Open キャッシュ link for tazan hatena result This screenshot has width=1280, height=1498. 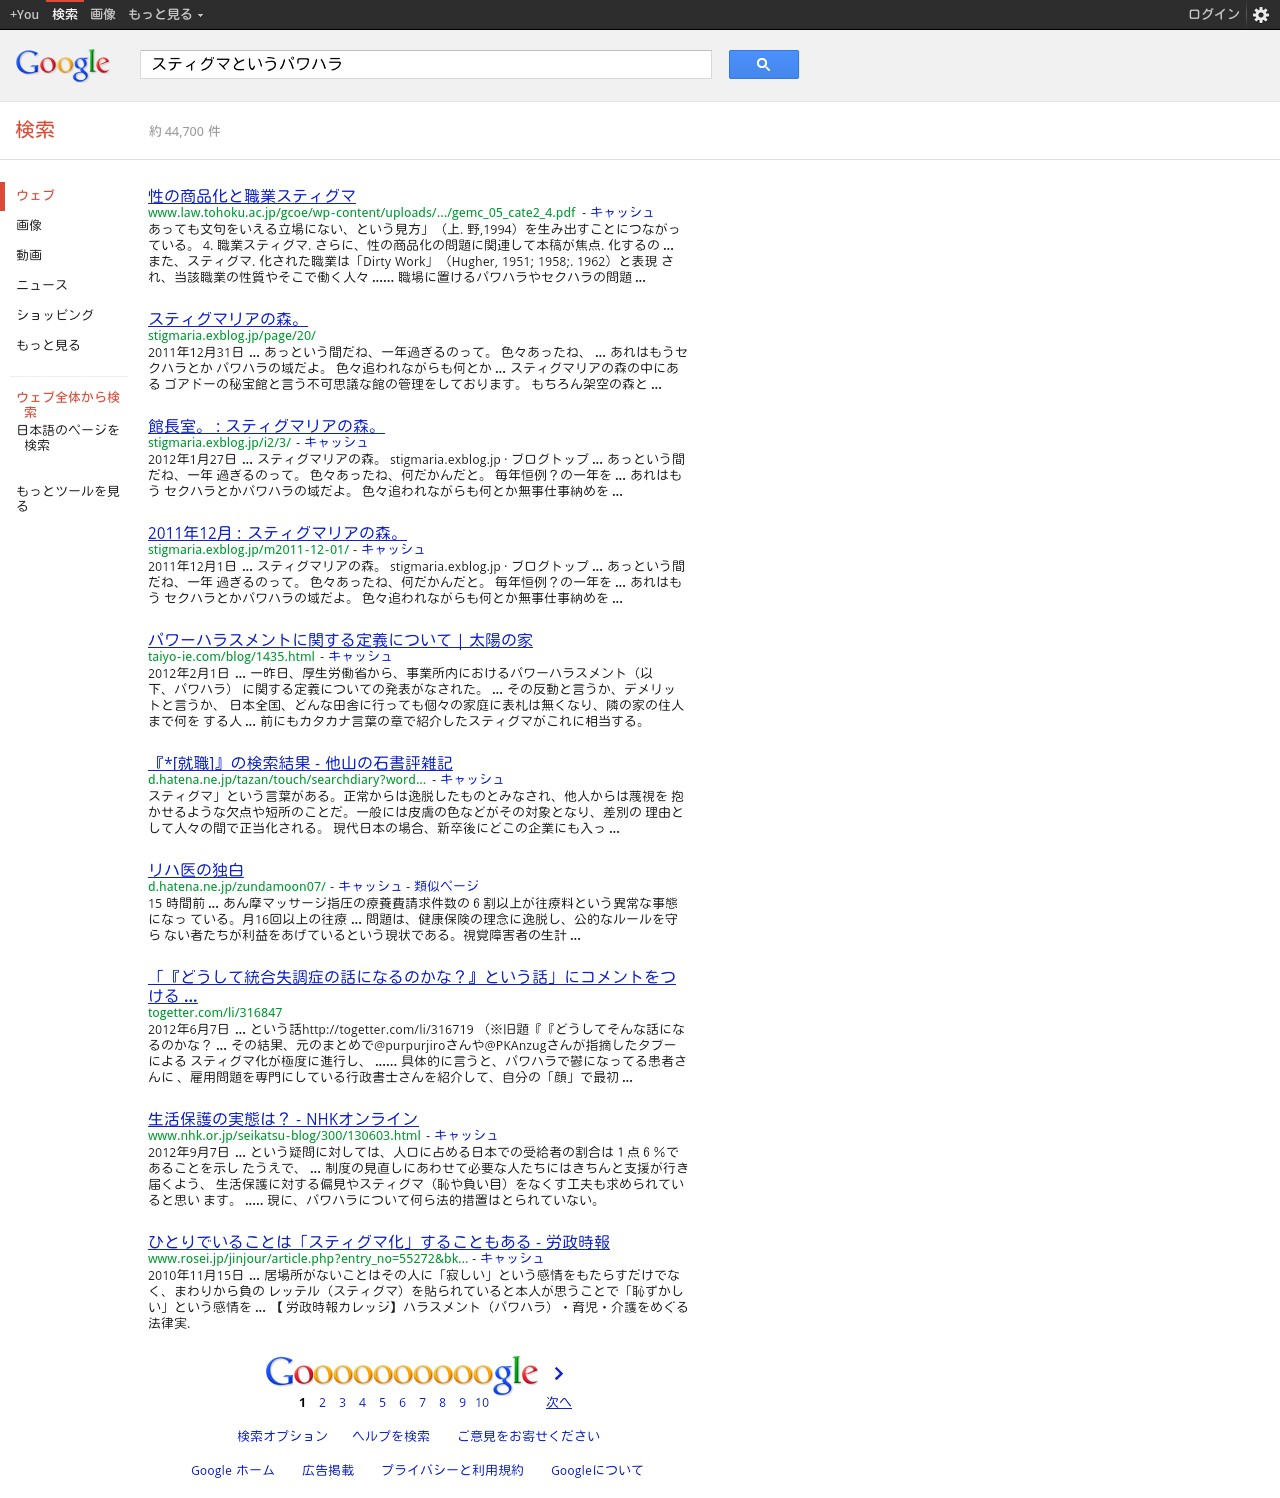[472, 779]
